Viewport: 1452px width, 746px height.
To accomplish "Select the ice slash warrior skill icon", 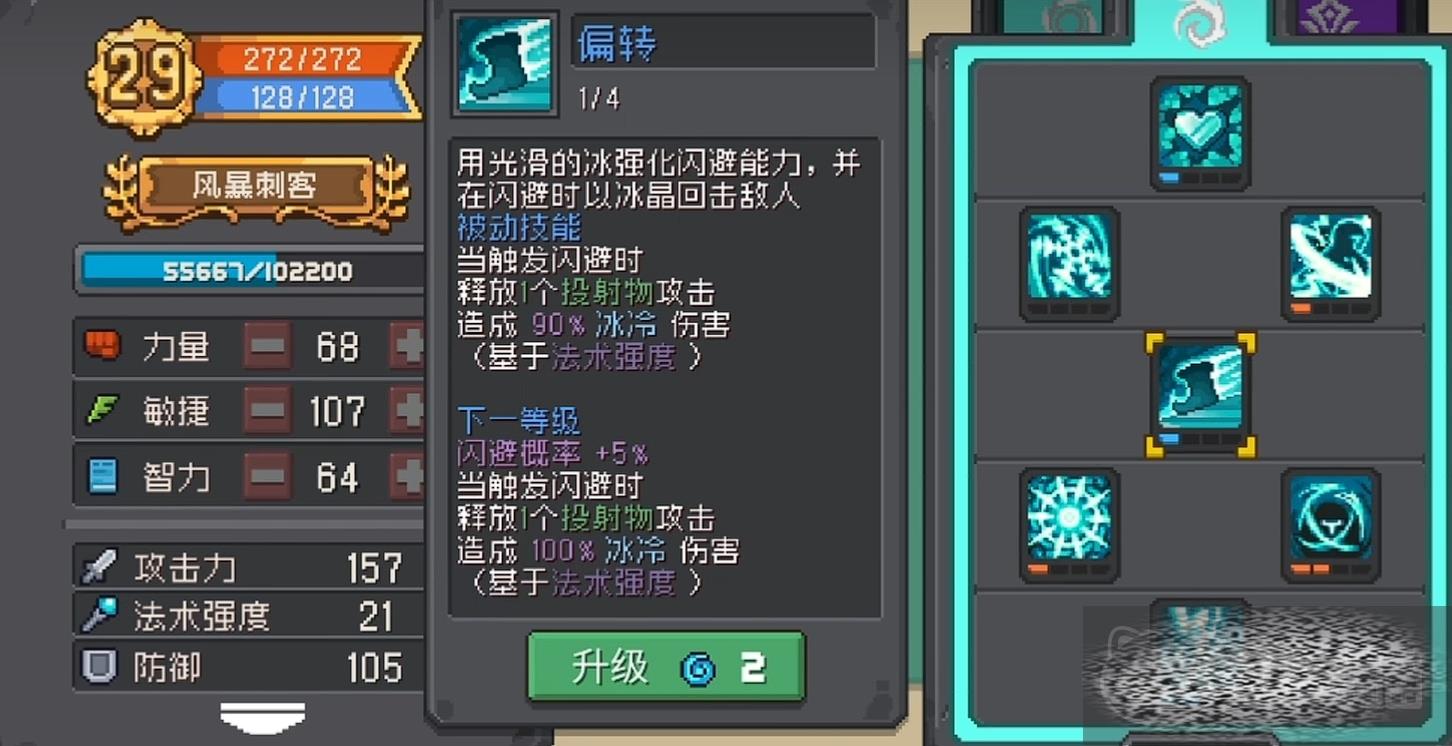I will click(x=1331, y=264).
